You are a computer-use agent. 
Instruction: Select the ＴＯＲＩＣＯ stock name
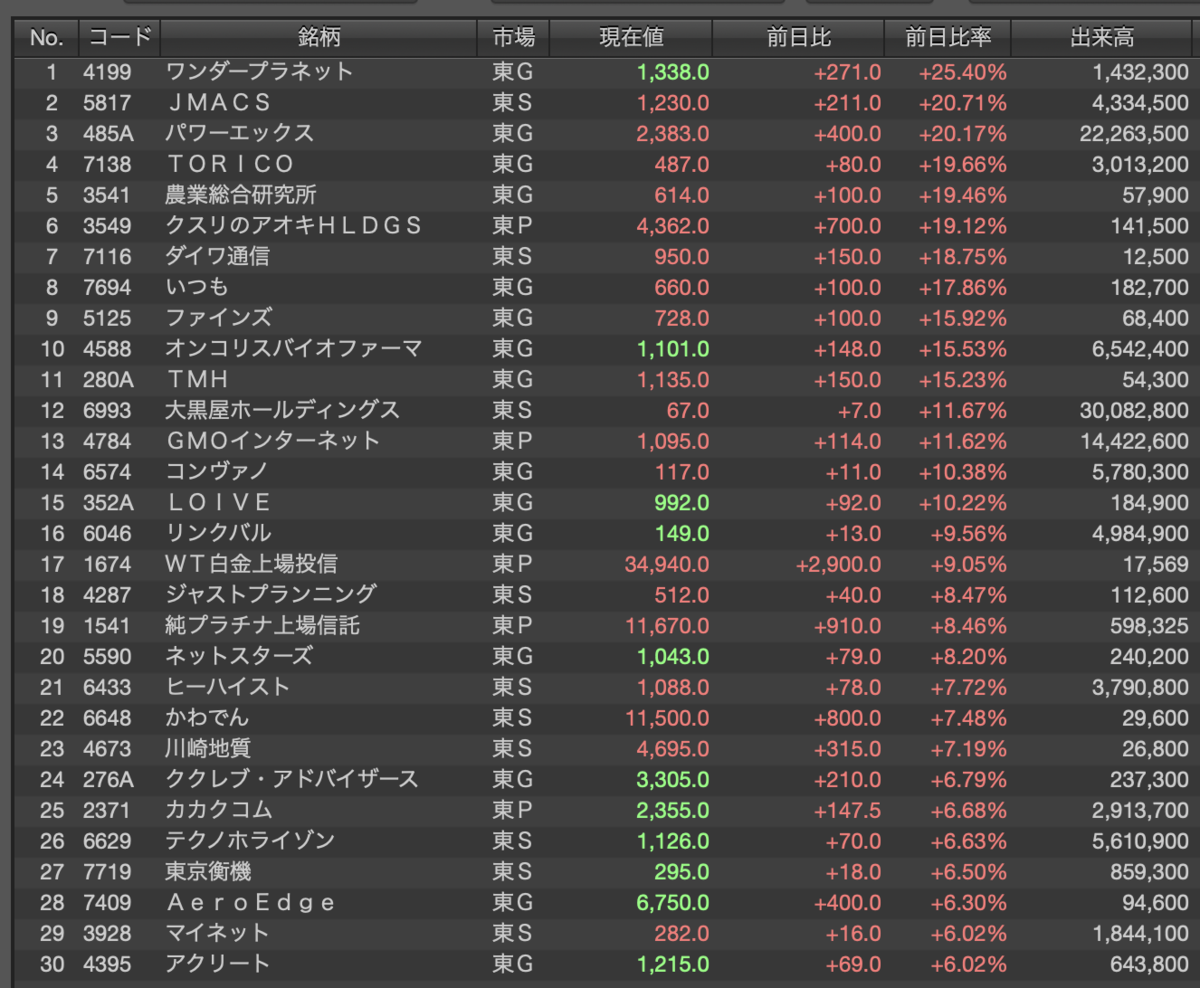(230, 164)
